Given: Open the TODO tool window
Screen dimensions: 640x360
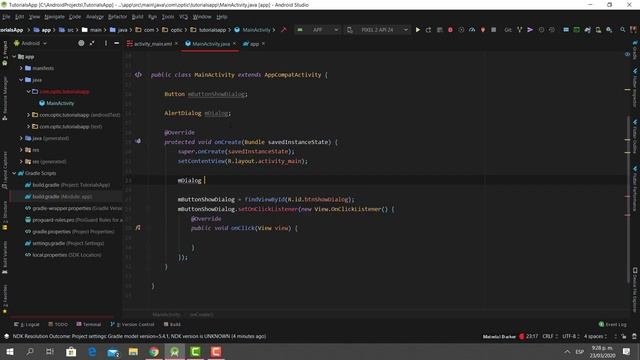Looking at the screenshot, I should point(58,324).
